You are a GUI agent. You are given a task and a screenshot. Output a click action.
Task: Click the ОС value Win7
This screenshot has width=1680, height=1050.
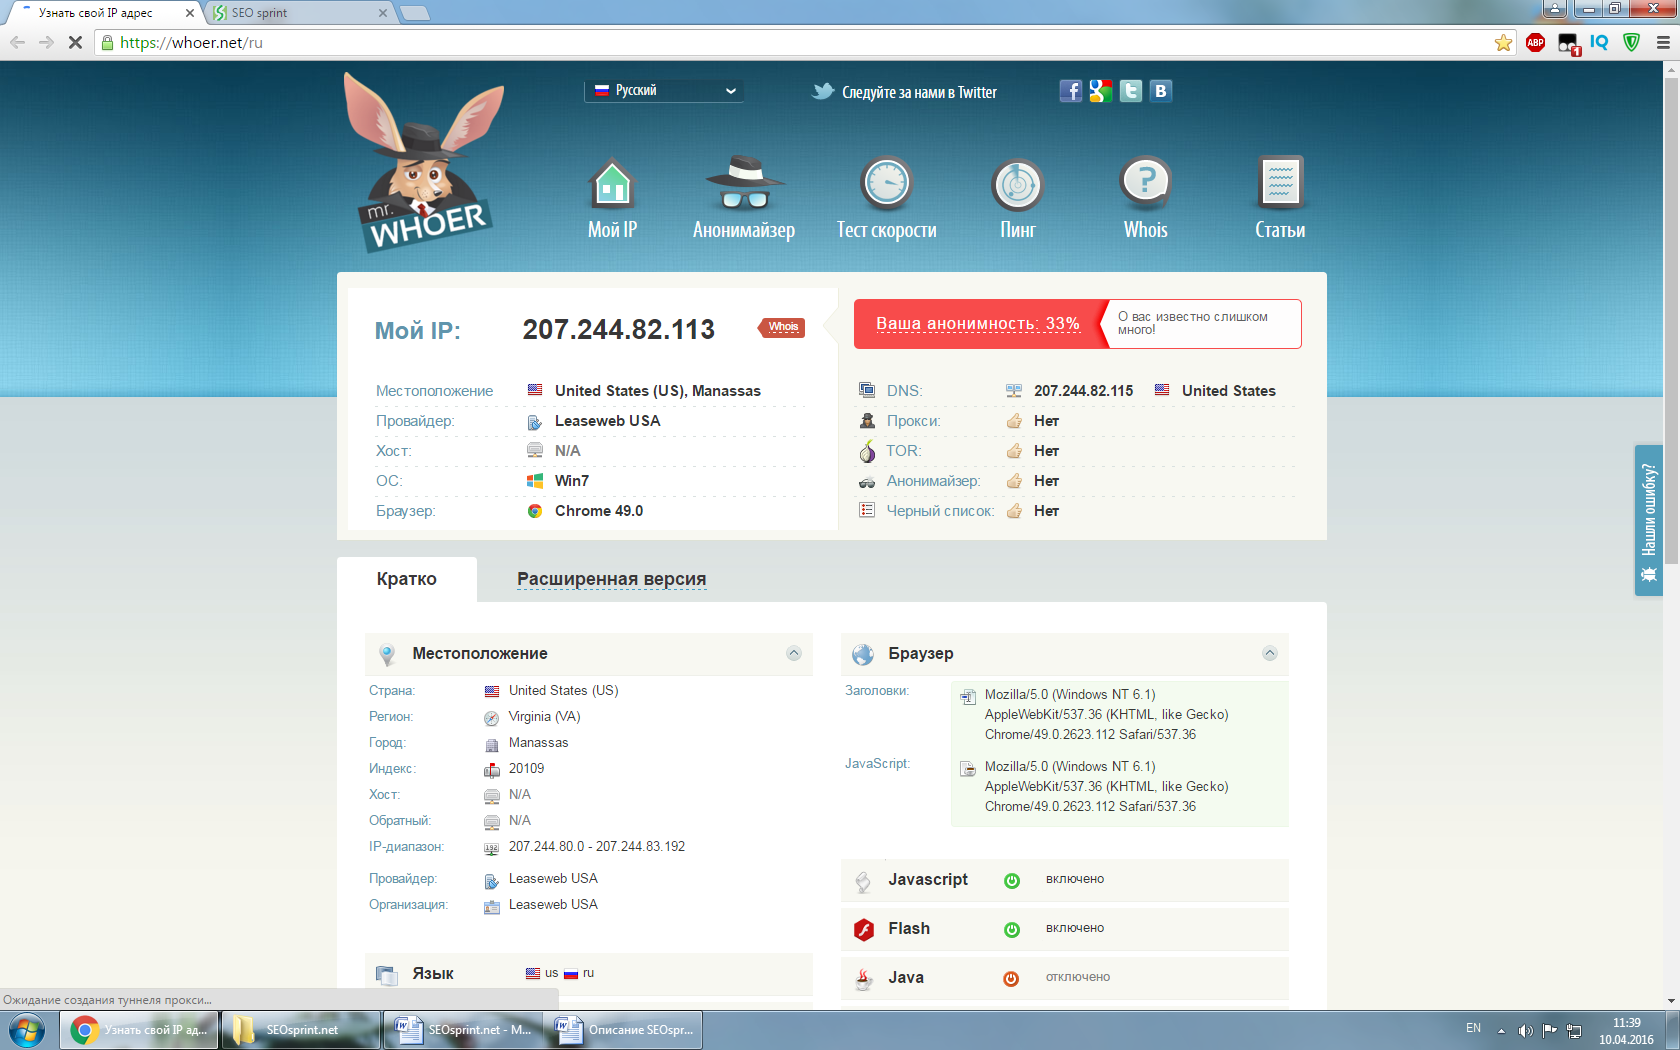pos(572,481)
